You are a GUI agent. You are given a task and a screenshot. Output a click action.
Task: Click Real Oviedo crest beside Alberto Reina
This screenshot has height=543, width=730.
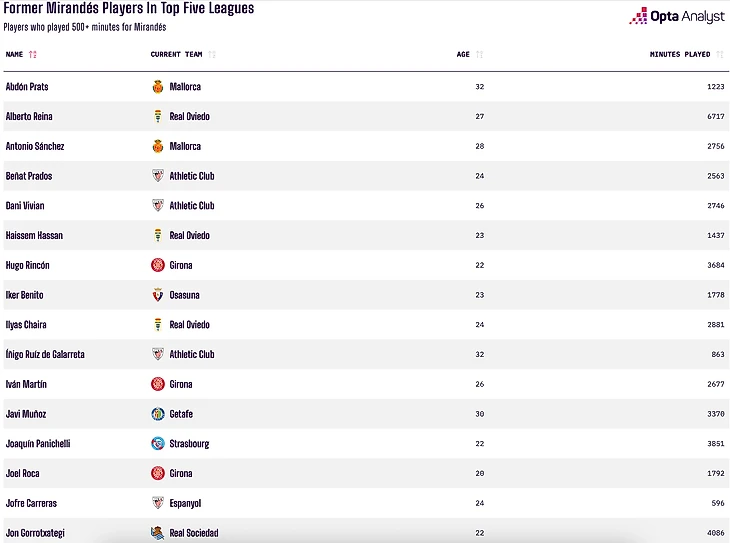158,116
